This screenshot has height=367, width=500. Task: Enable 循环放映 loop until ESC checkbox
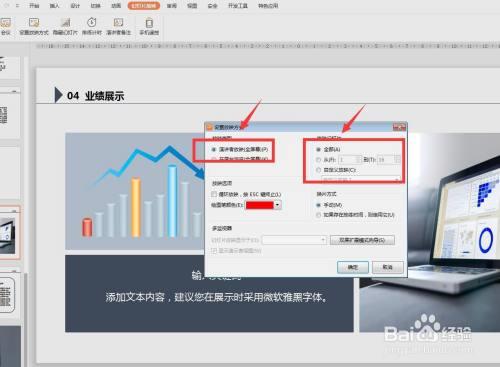pyautogui.click(x=214, y=194)
